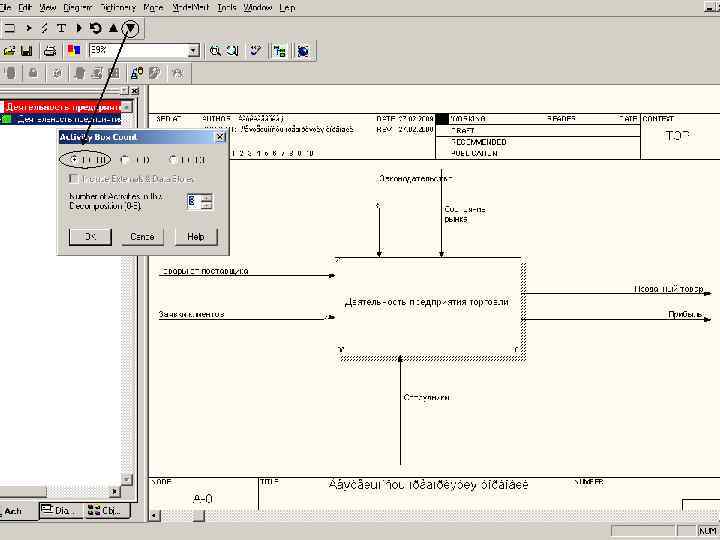The image size is (720, 540).
Task: Toggle the Model Explorer tree icon
Action: tap(279, 51)
